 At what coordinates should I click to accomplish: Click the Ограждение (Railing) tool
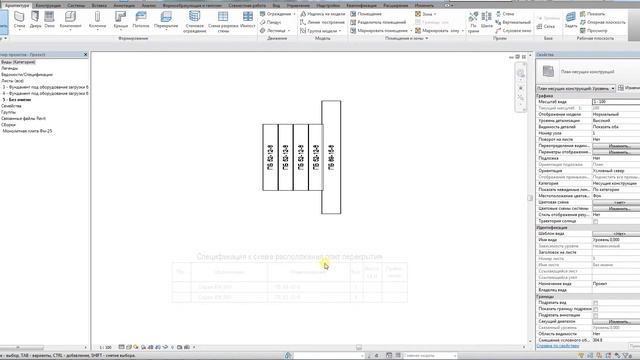(277, 14)
